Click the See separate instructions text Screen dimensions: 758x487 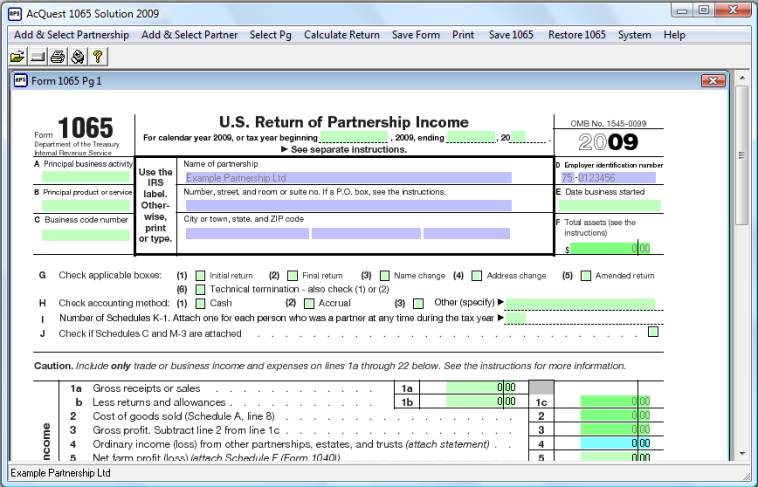[x=344, y=149]
